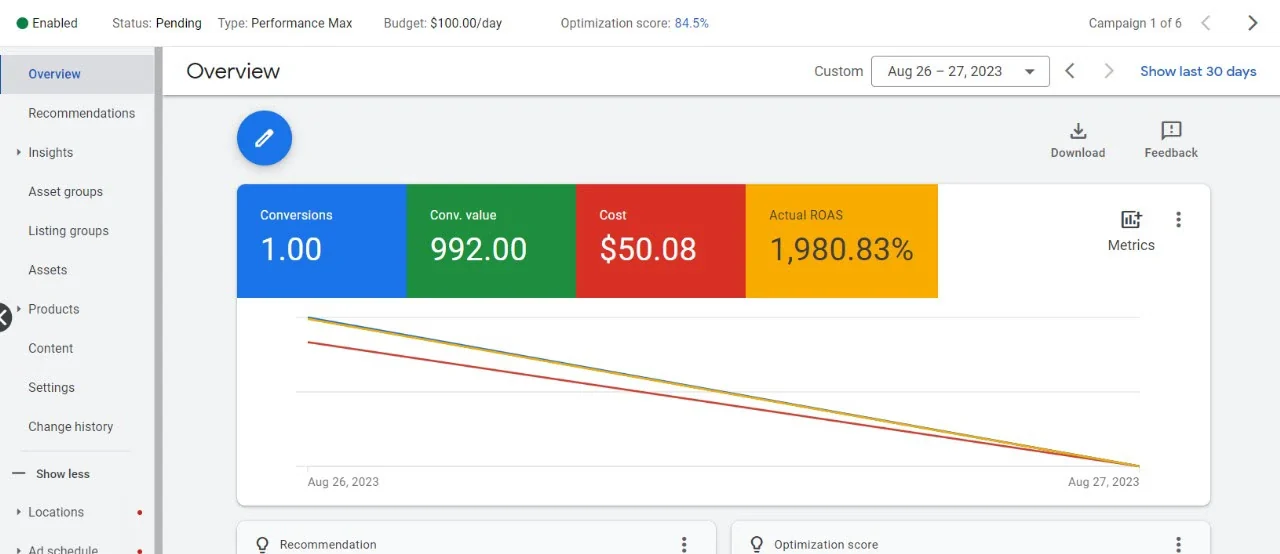Viewport: 1280px width, 554px height.
Task: Click the Download icon
Action: [x=1078, y=131]
